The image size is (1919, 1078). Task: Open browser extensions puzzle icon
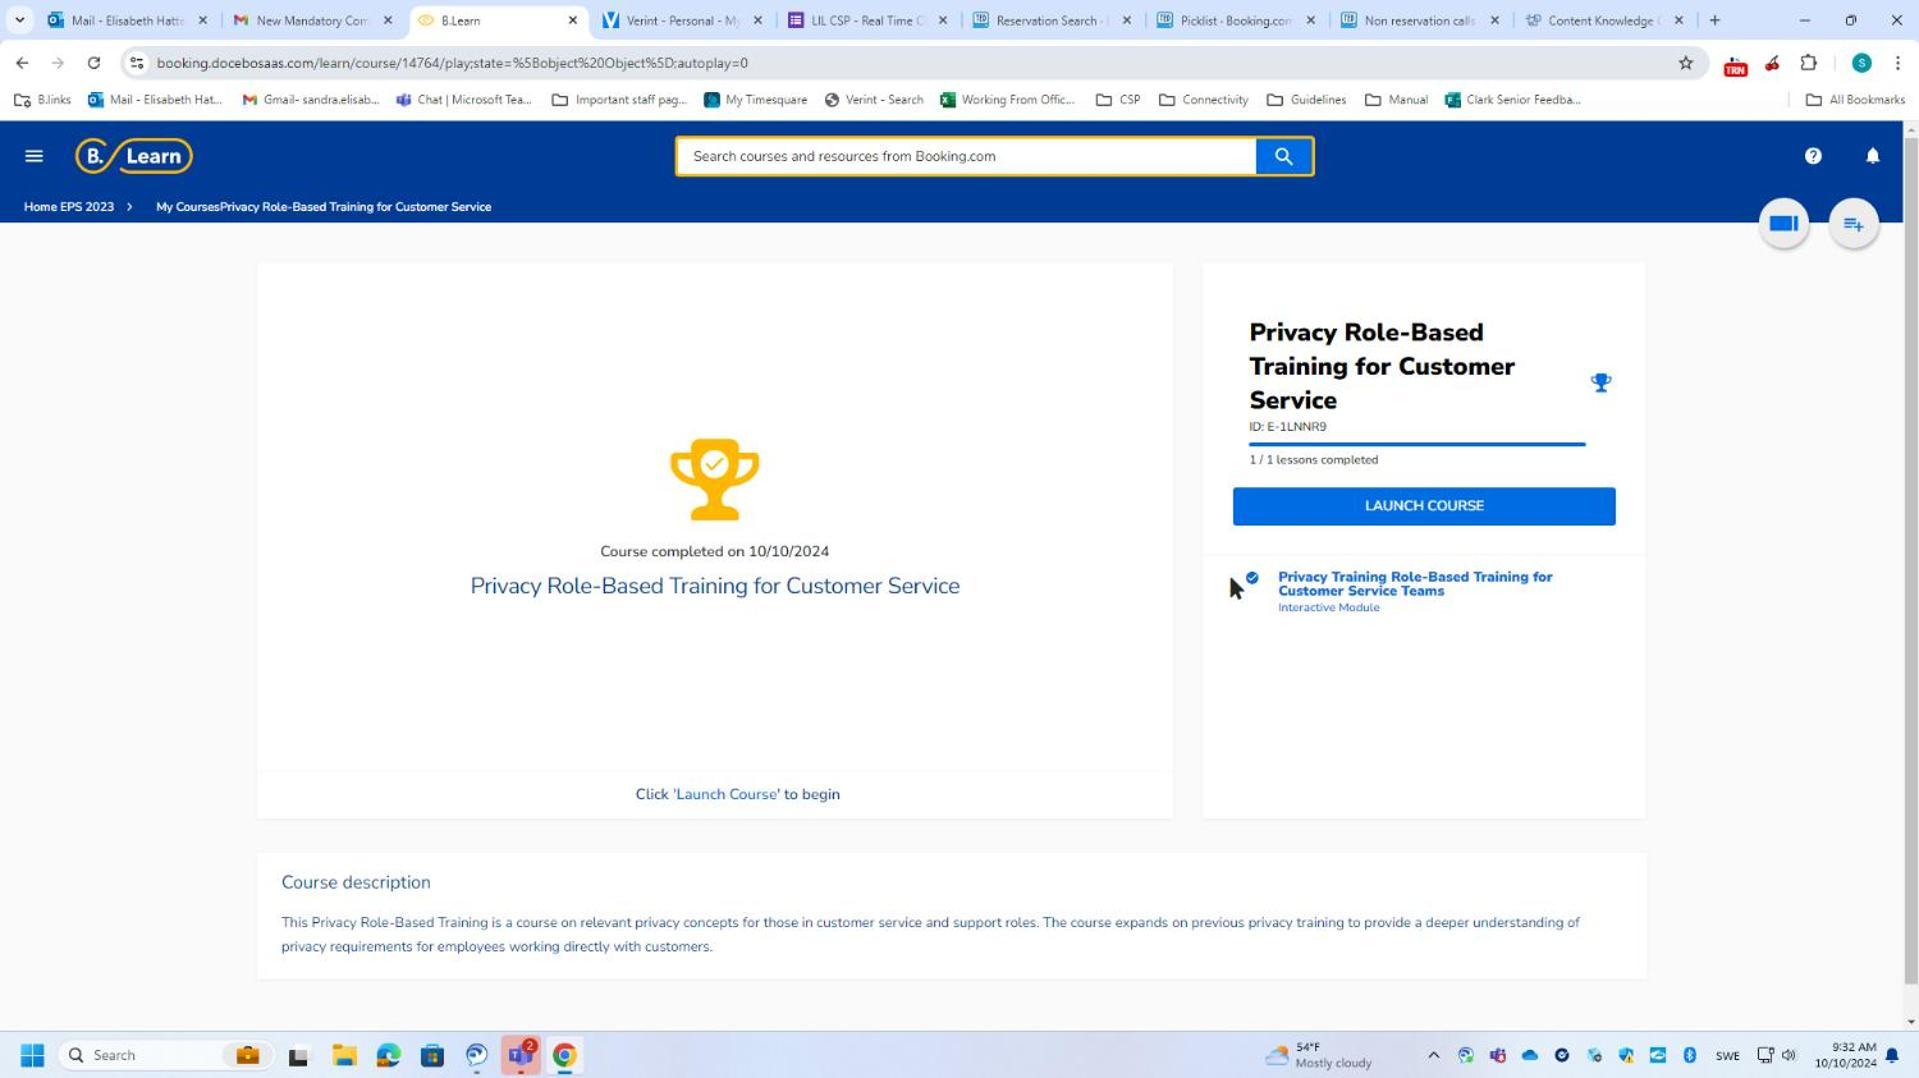1808,63
